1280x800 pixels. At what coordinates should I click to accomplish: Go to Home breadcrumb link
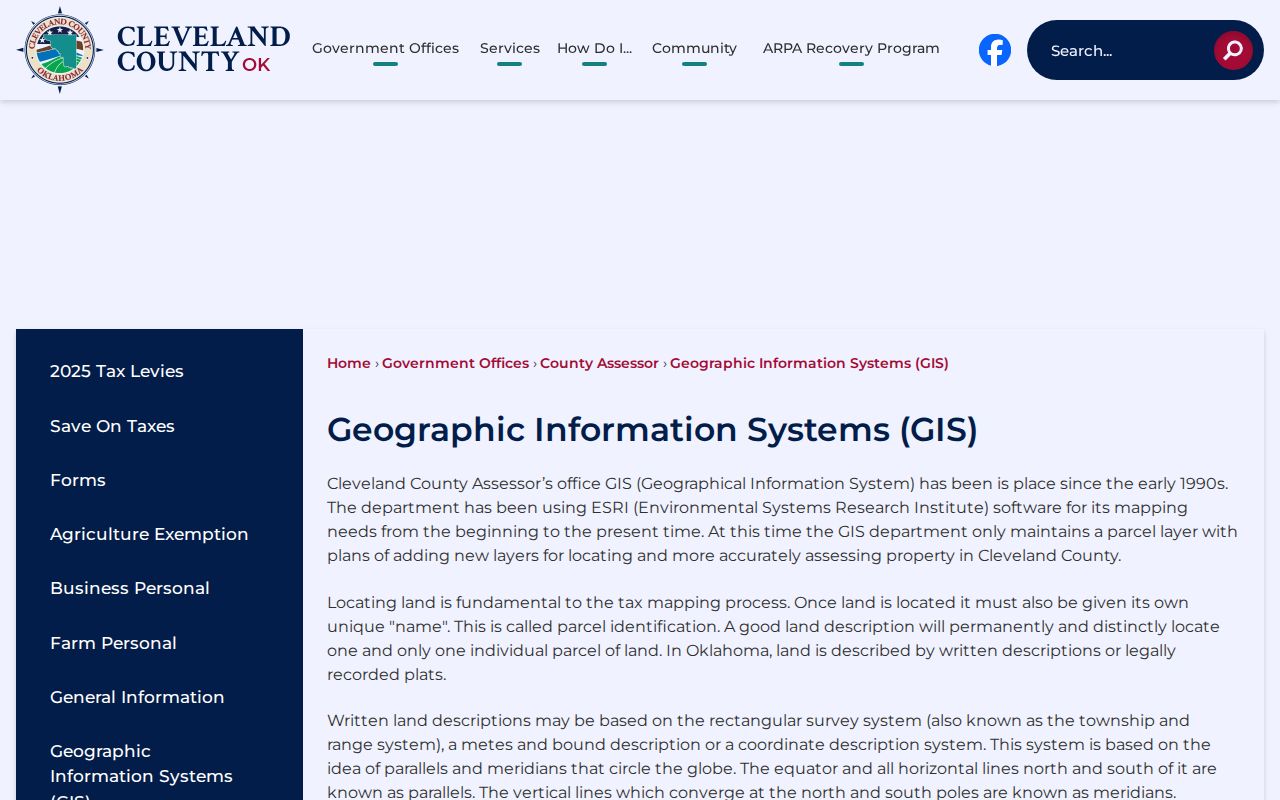point(349,363)
